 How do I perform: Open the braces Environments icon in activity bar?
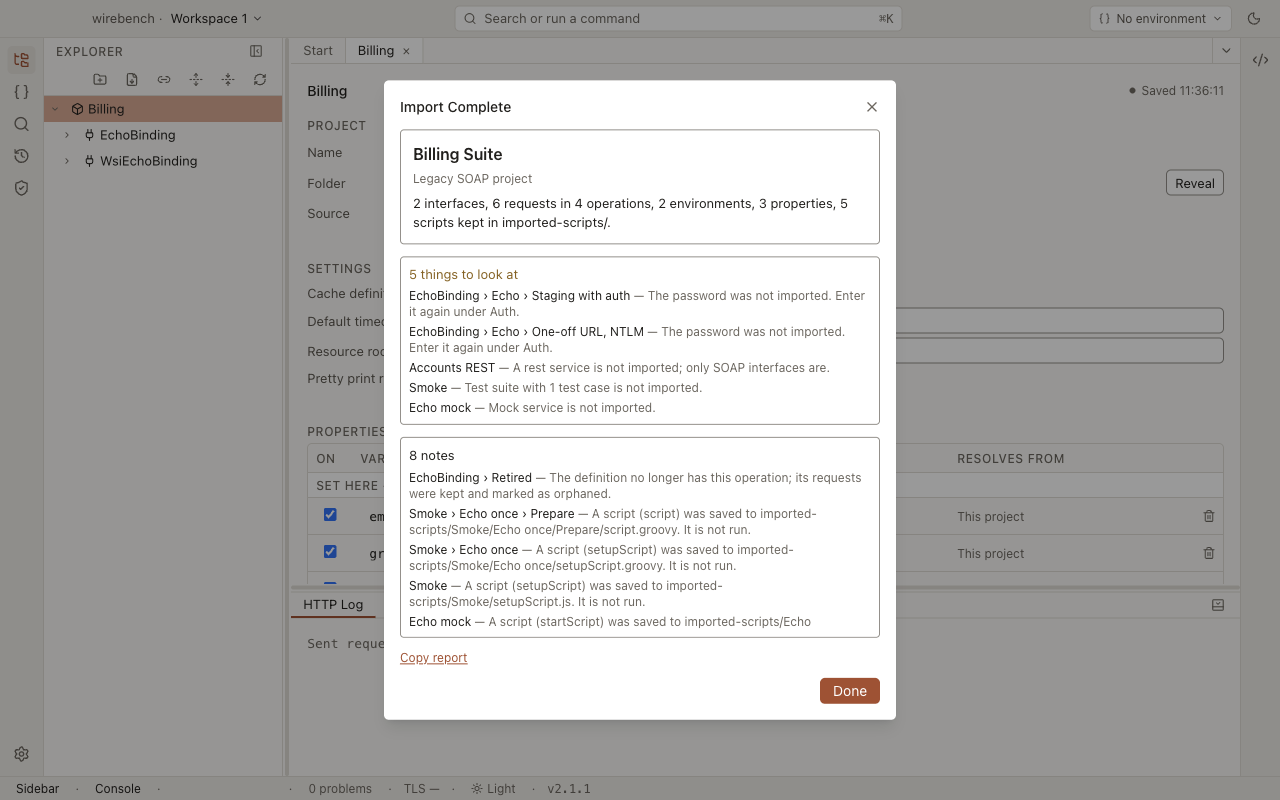21,92
